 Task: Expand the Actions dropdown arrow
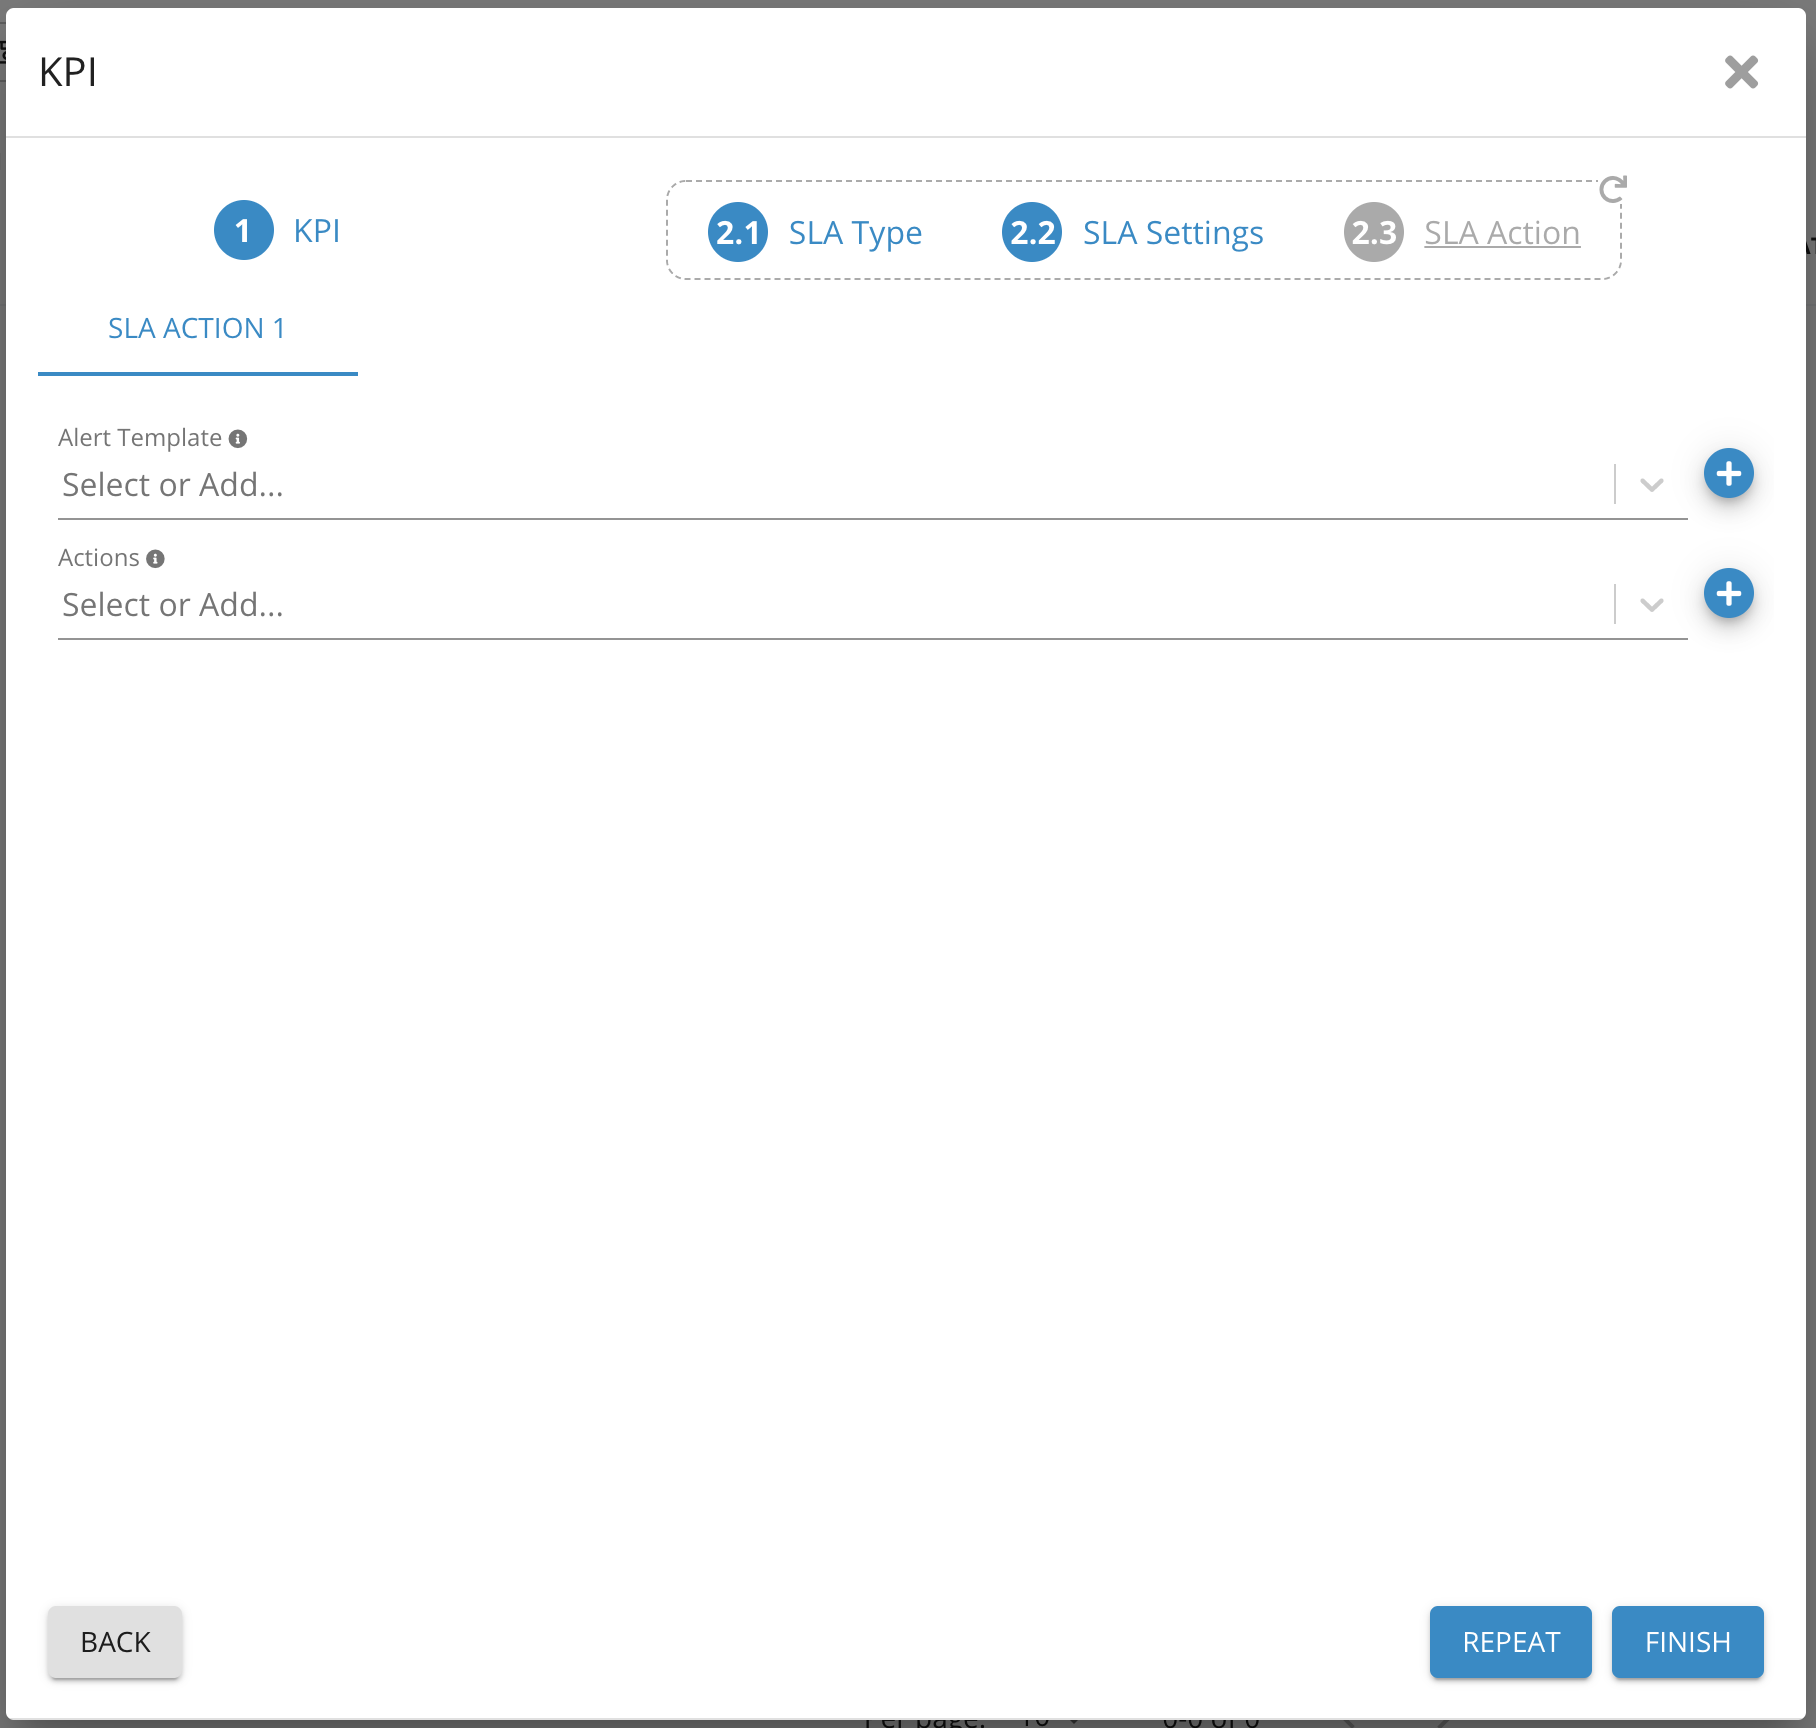pos(1651,605)
